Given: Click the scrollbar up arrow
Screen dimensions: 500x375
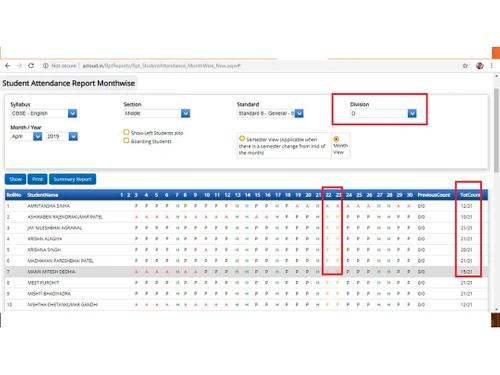Looking at the screenshot, I should pos(496,76).
